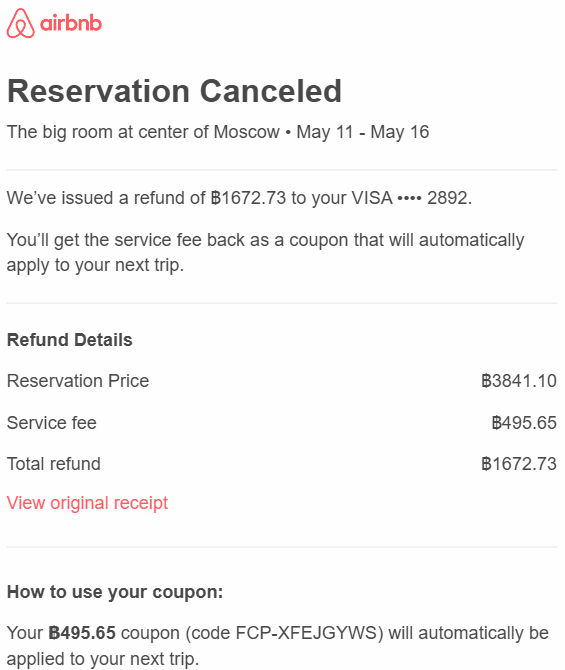Click the Reservation Price label
Screen dimensions: 565x670
point(78,381)
